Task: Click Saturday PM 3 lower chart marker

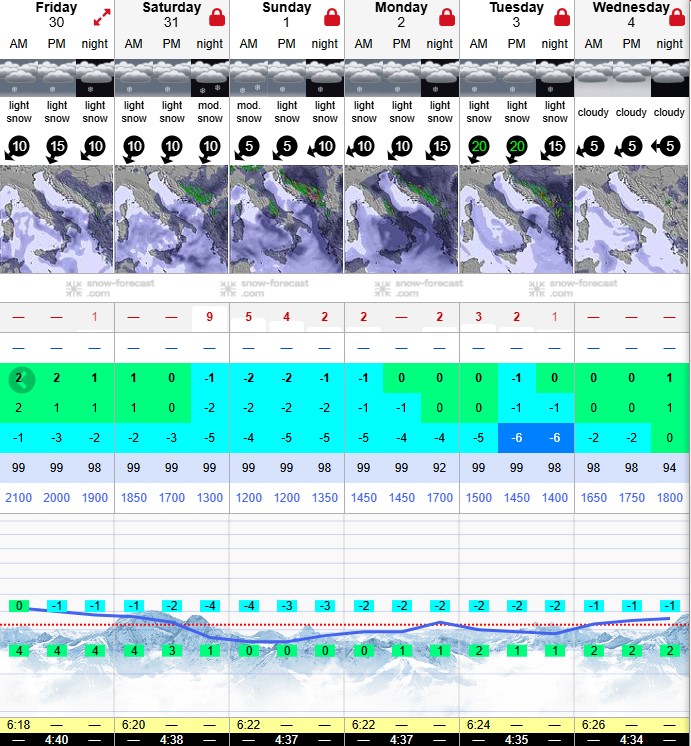Action: (x=172, y=650)
